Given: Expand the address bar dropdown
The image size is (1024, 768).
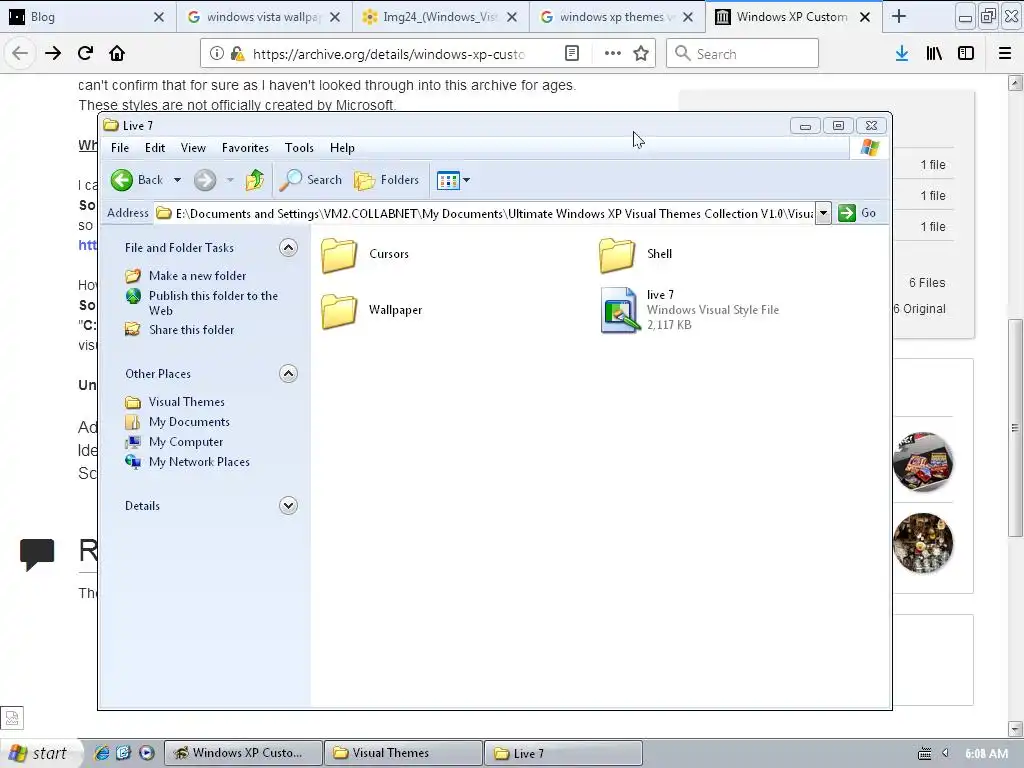Looking at the screenshot, I should (824, 213).
